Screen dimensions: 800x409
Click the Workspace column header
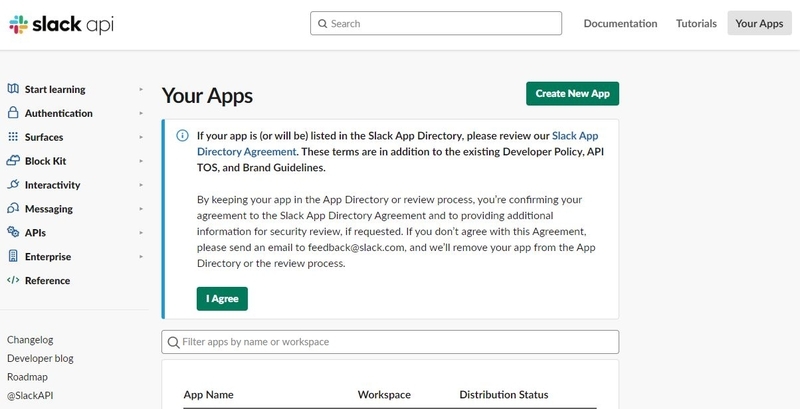point(384,395)
